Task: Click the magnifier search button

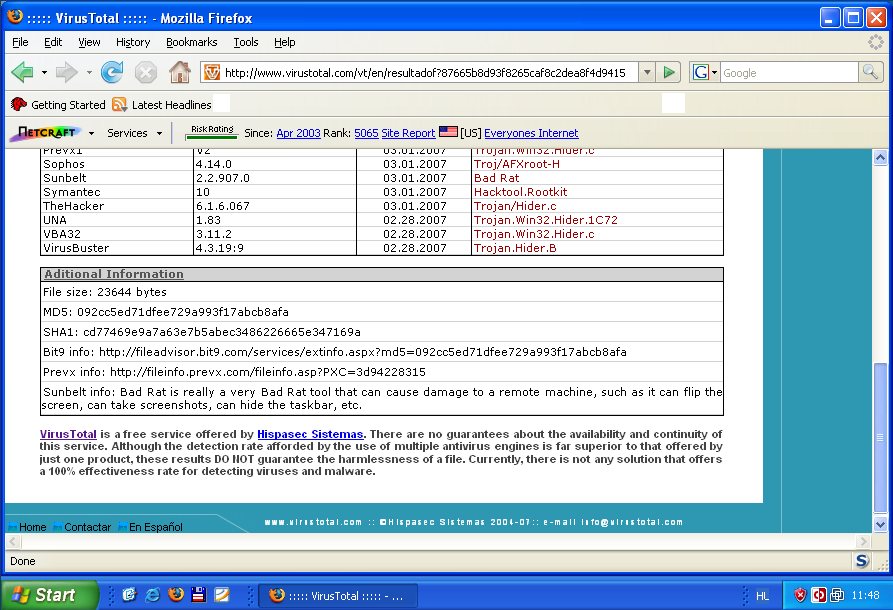Action: click(x=870, y=72)
